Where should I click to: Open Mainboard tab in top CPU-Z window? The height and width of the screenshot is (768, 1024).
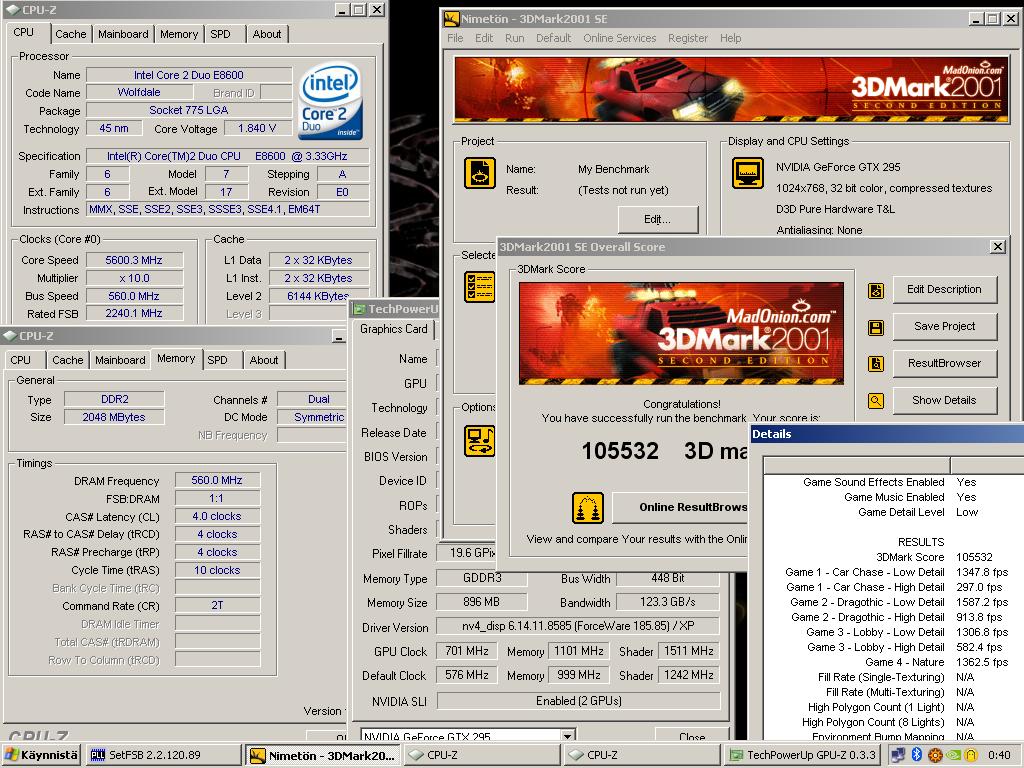(123, 34)
